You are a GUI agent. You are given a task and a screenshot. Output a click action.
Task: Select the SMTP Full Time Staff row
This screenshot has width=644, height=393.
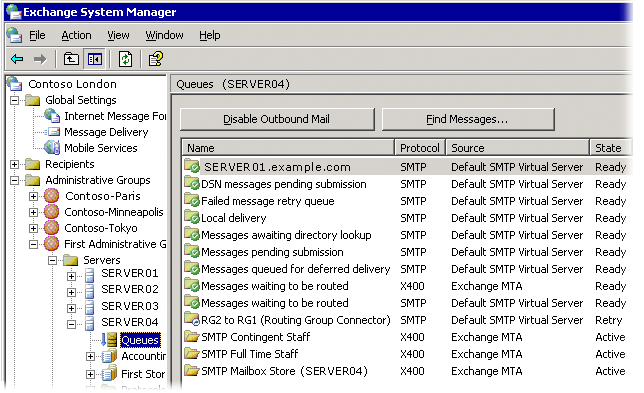coord(407,354)
